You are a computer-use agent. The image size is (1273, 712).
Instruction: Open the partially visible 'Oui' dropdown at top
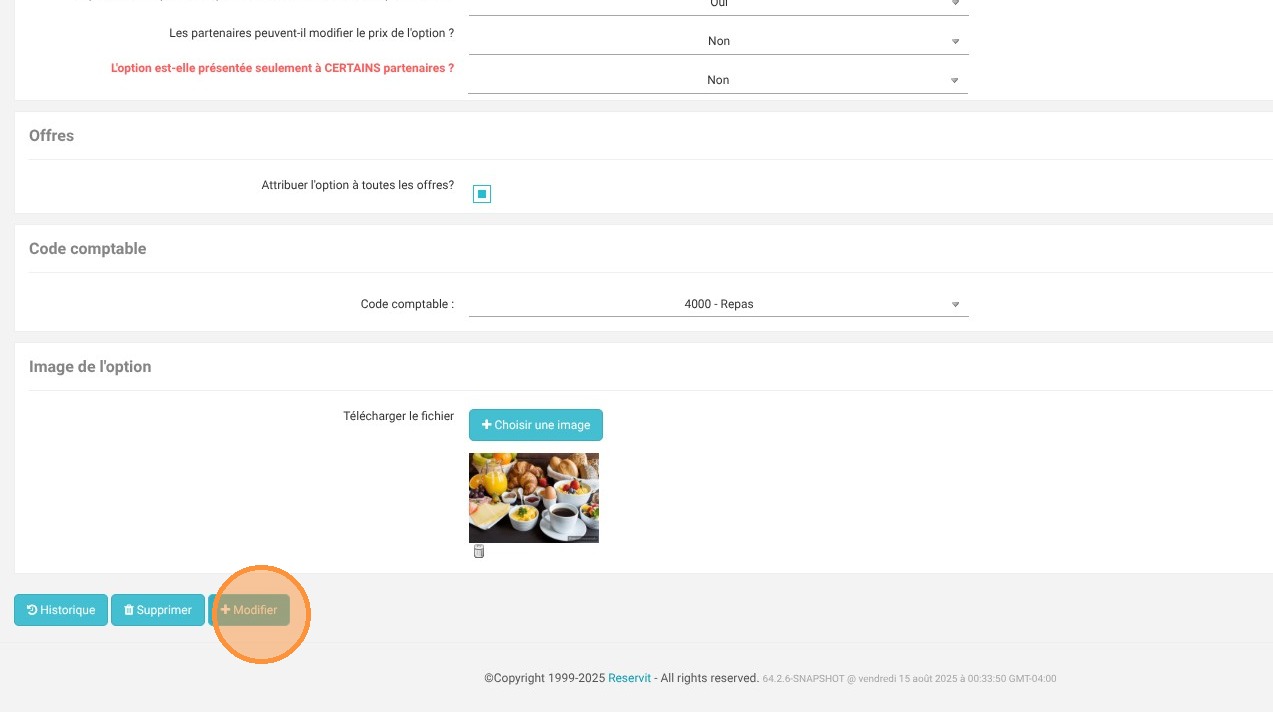coord(718,5)
